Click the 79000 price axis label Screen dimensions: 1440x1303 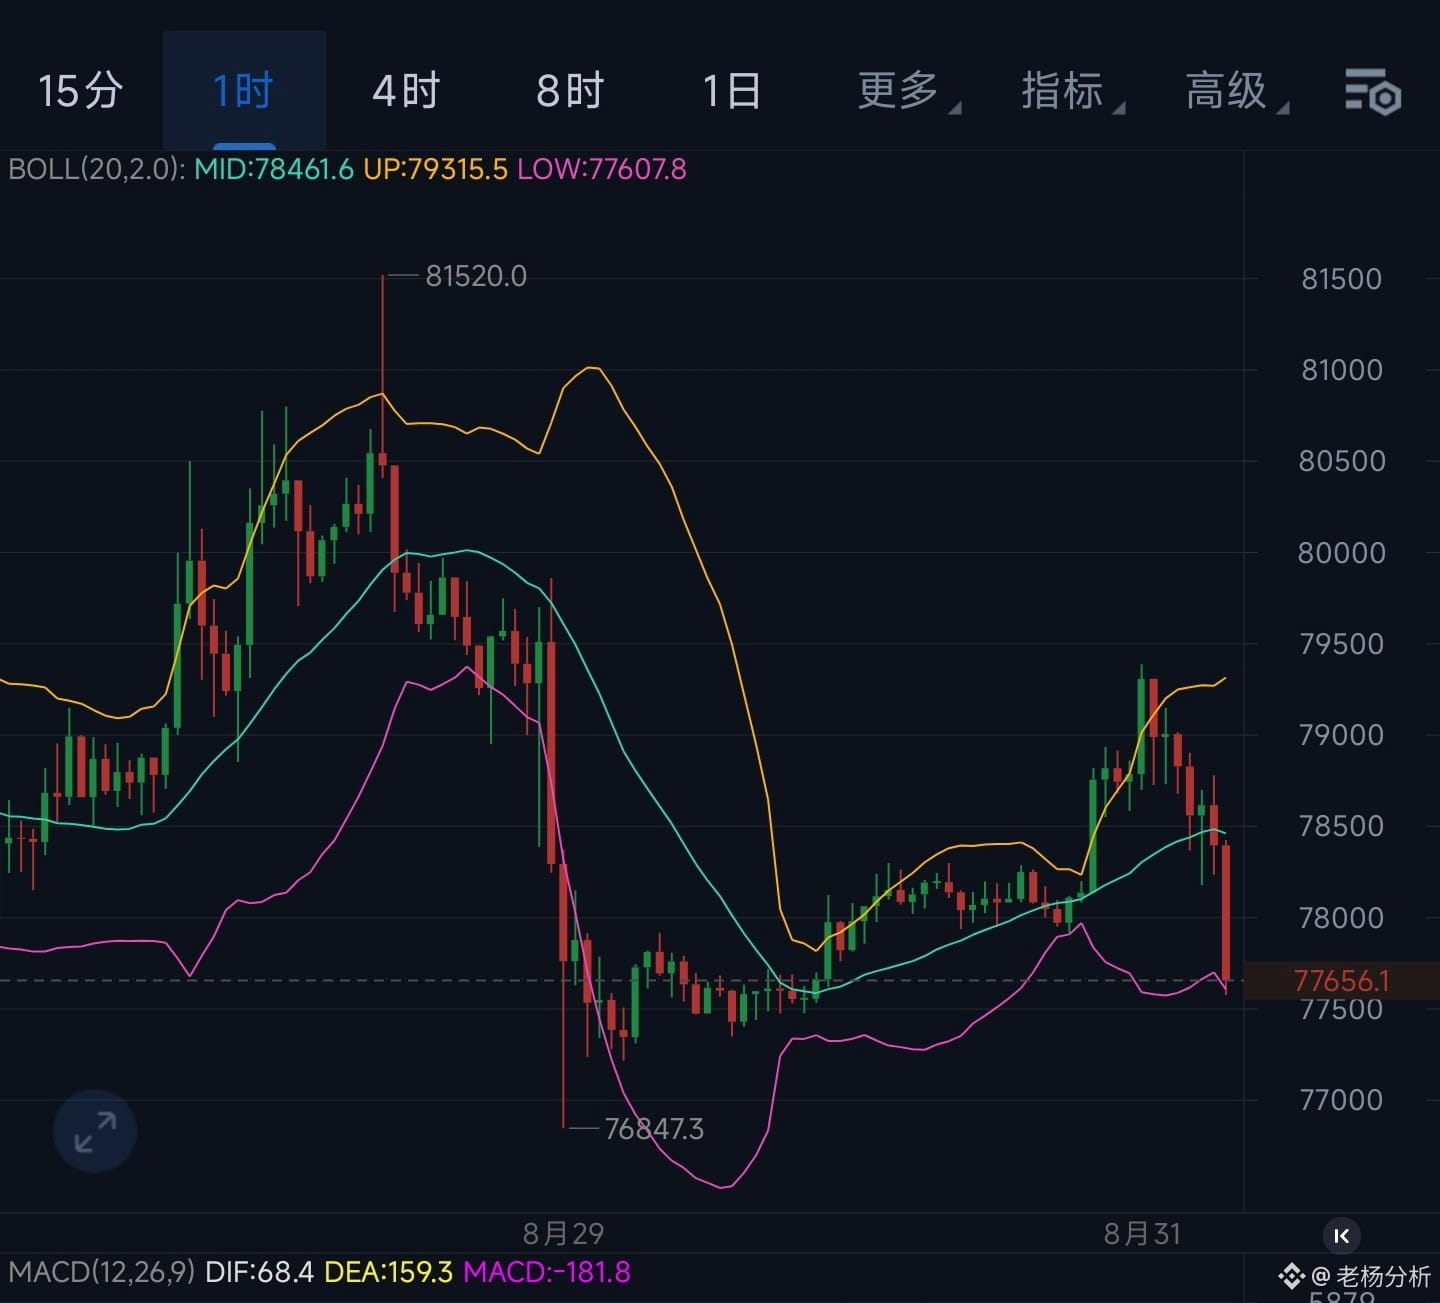tap(1342, 735)
